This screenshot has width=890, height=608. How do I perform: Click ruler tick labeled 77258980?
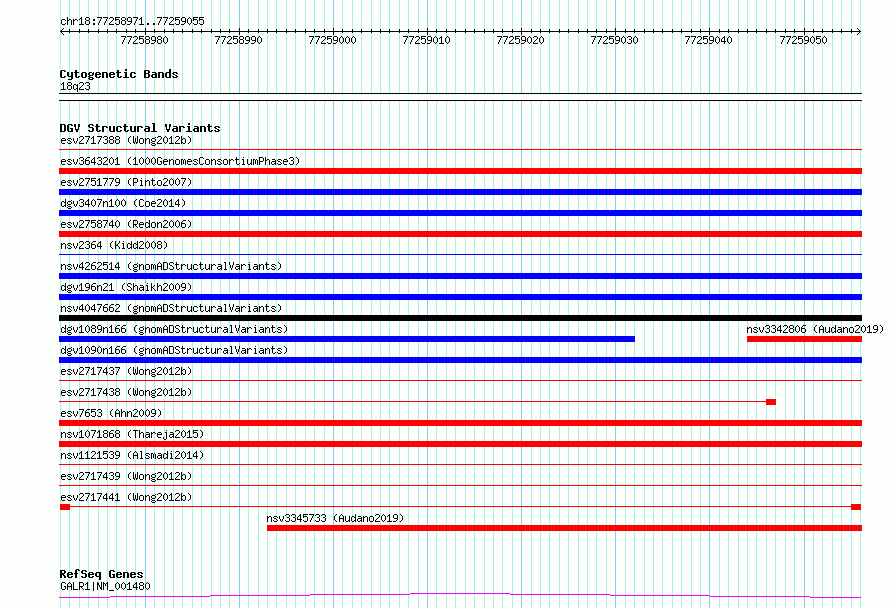(144, 40)
